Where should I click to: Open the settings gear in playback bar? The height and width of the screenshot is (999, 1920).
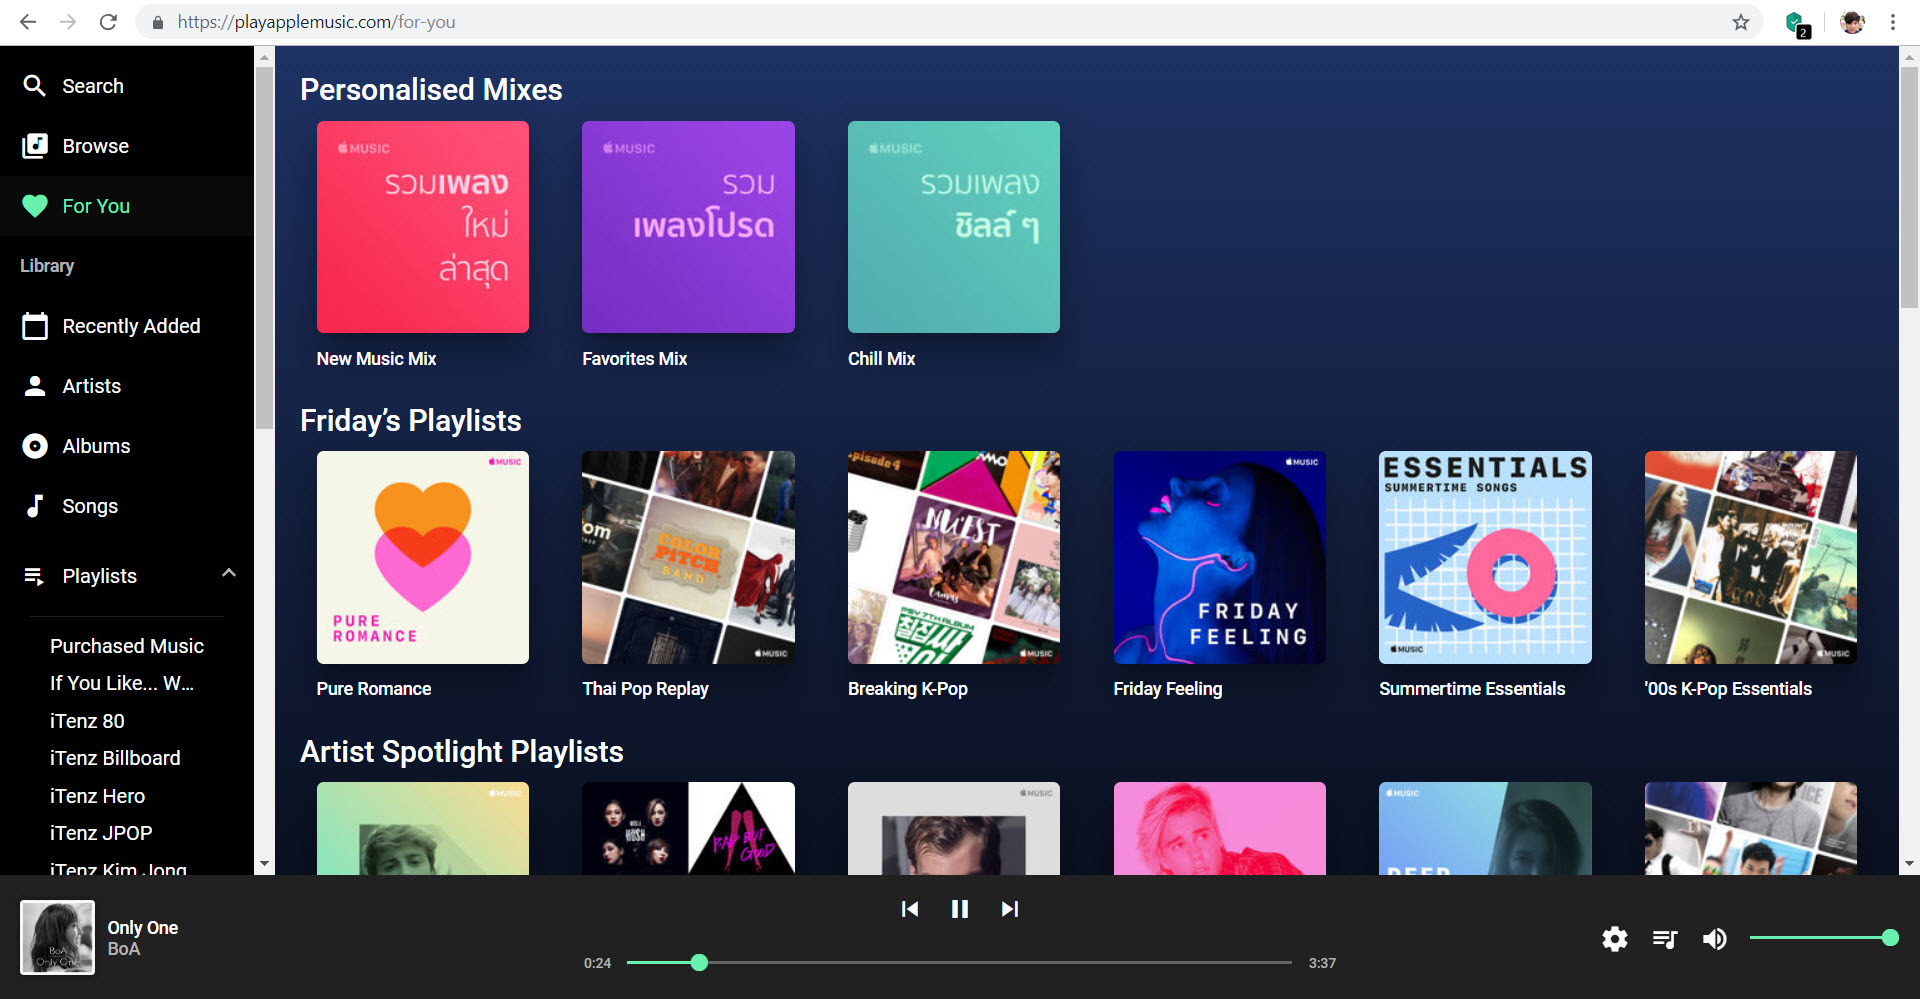(x=1614, y=939)
